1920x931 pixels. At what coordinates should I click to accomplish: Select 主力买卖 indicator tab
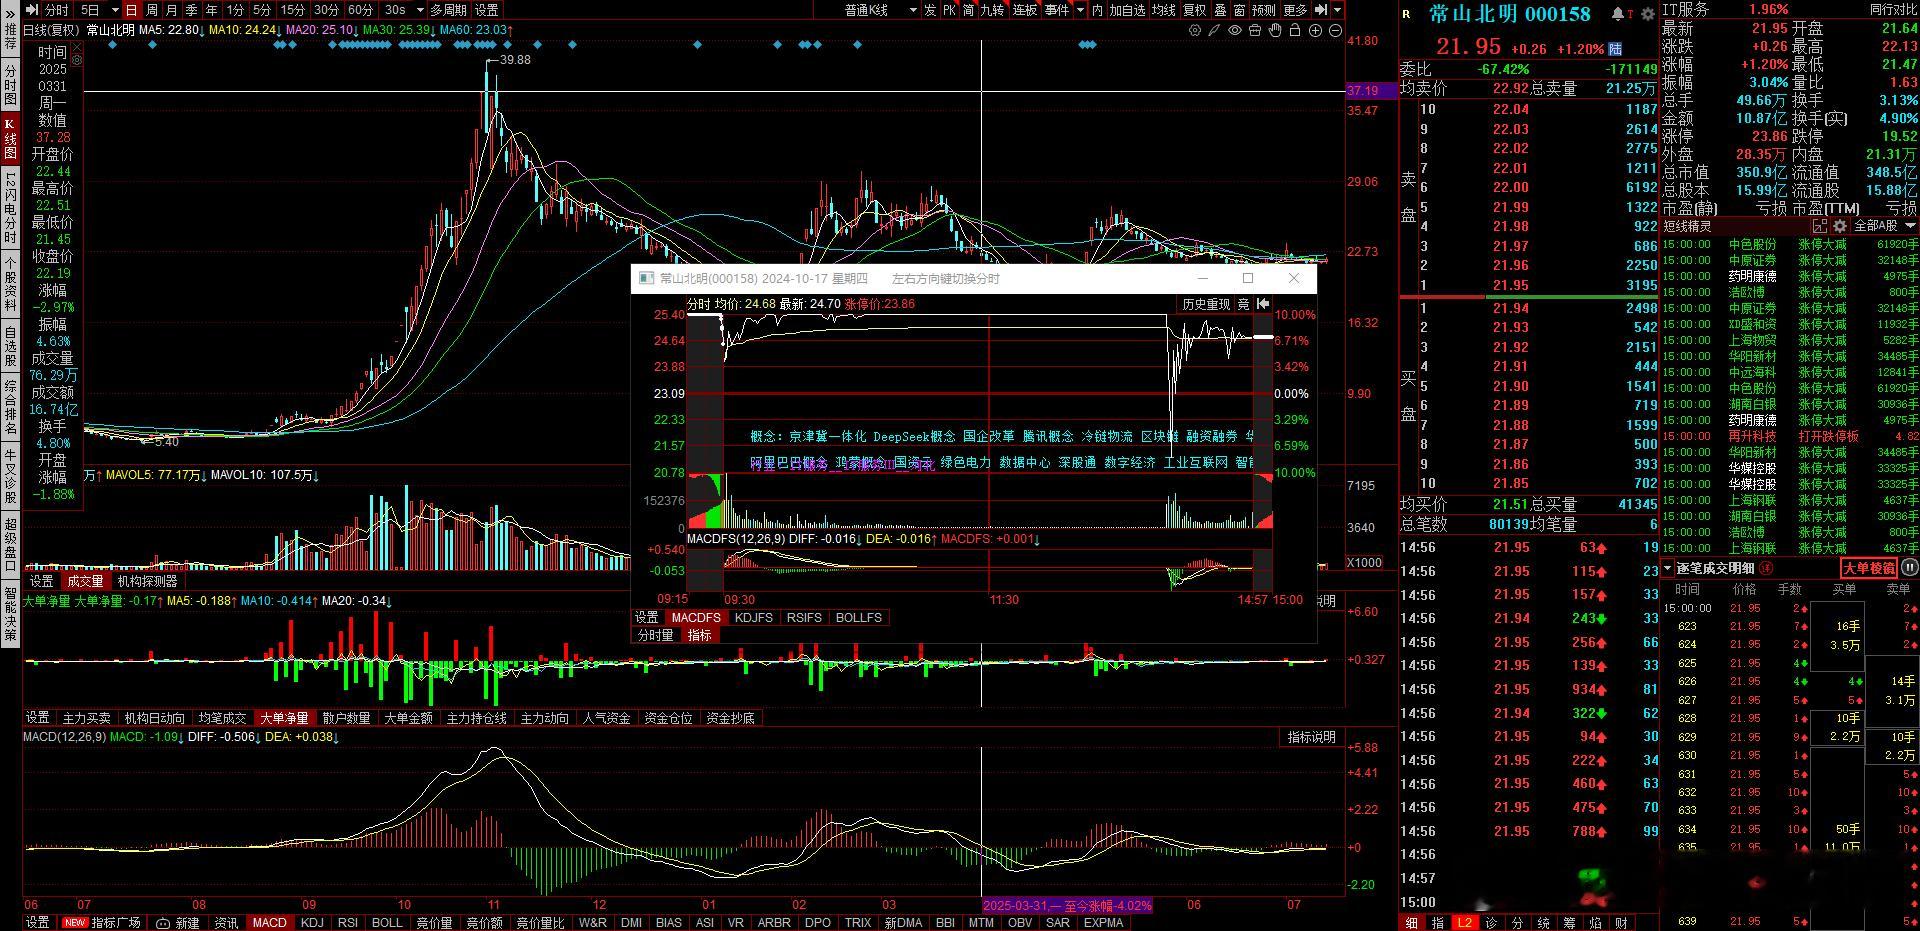(87, 718)
